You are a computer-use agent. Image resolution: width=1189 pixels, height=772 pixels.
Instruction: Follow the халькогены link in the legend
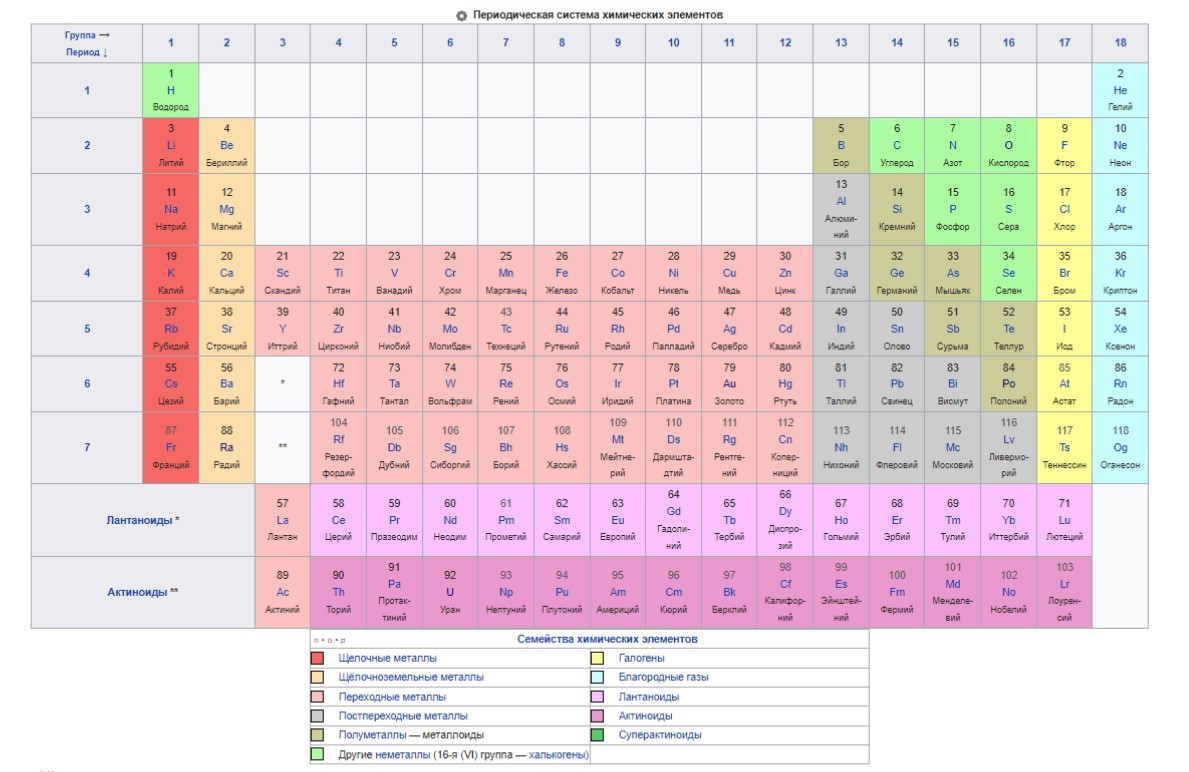557,755
